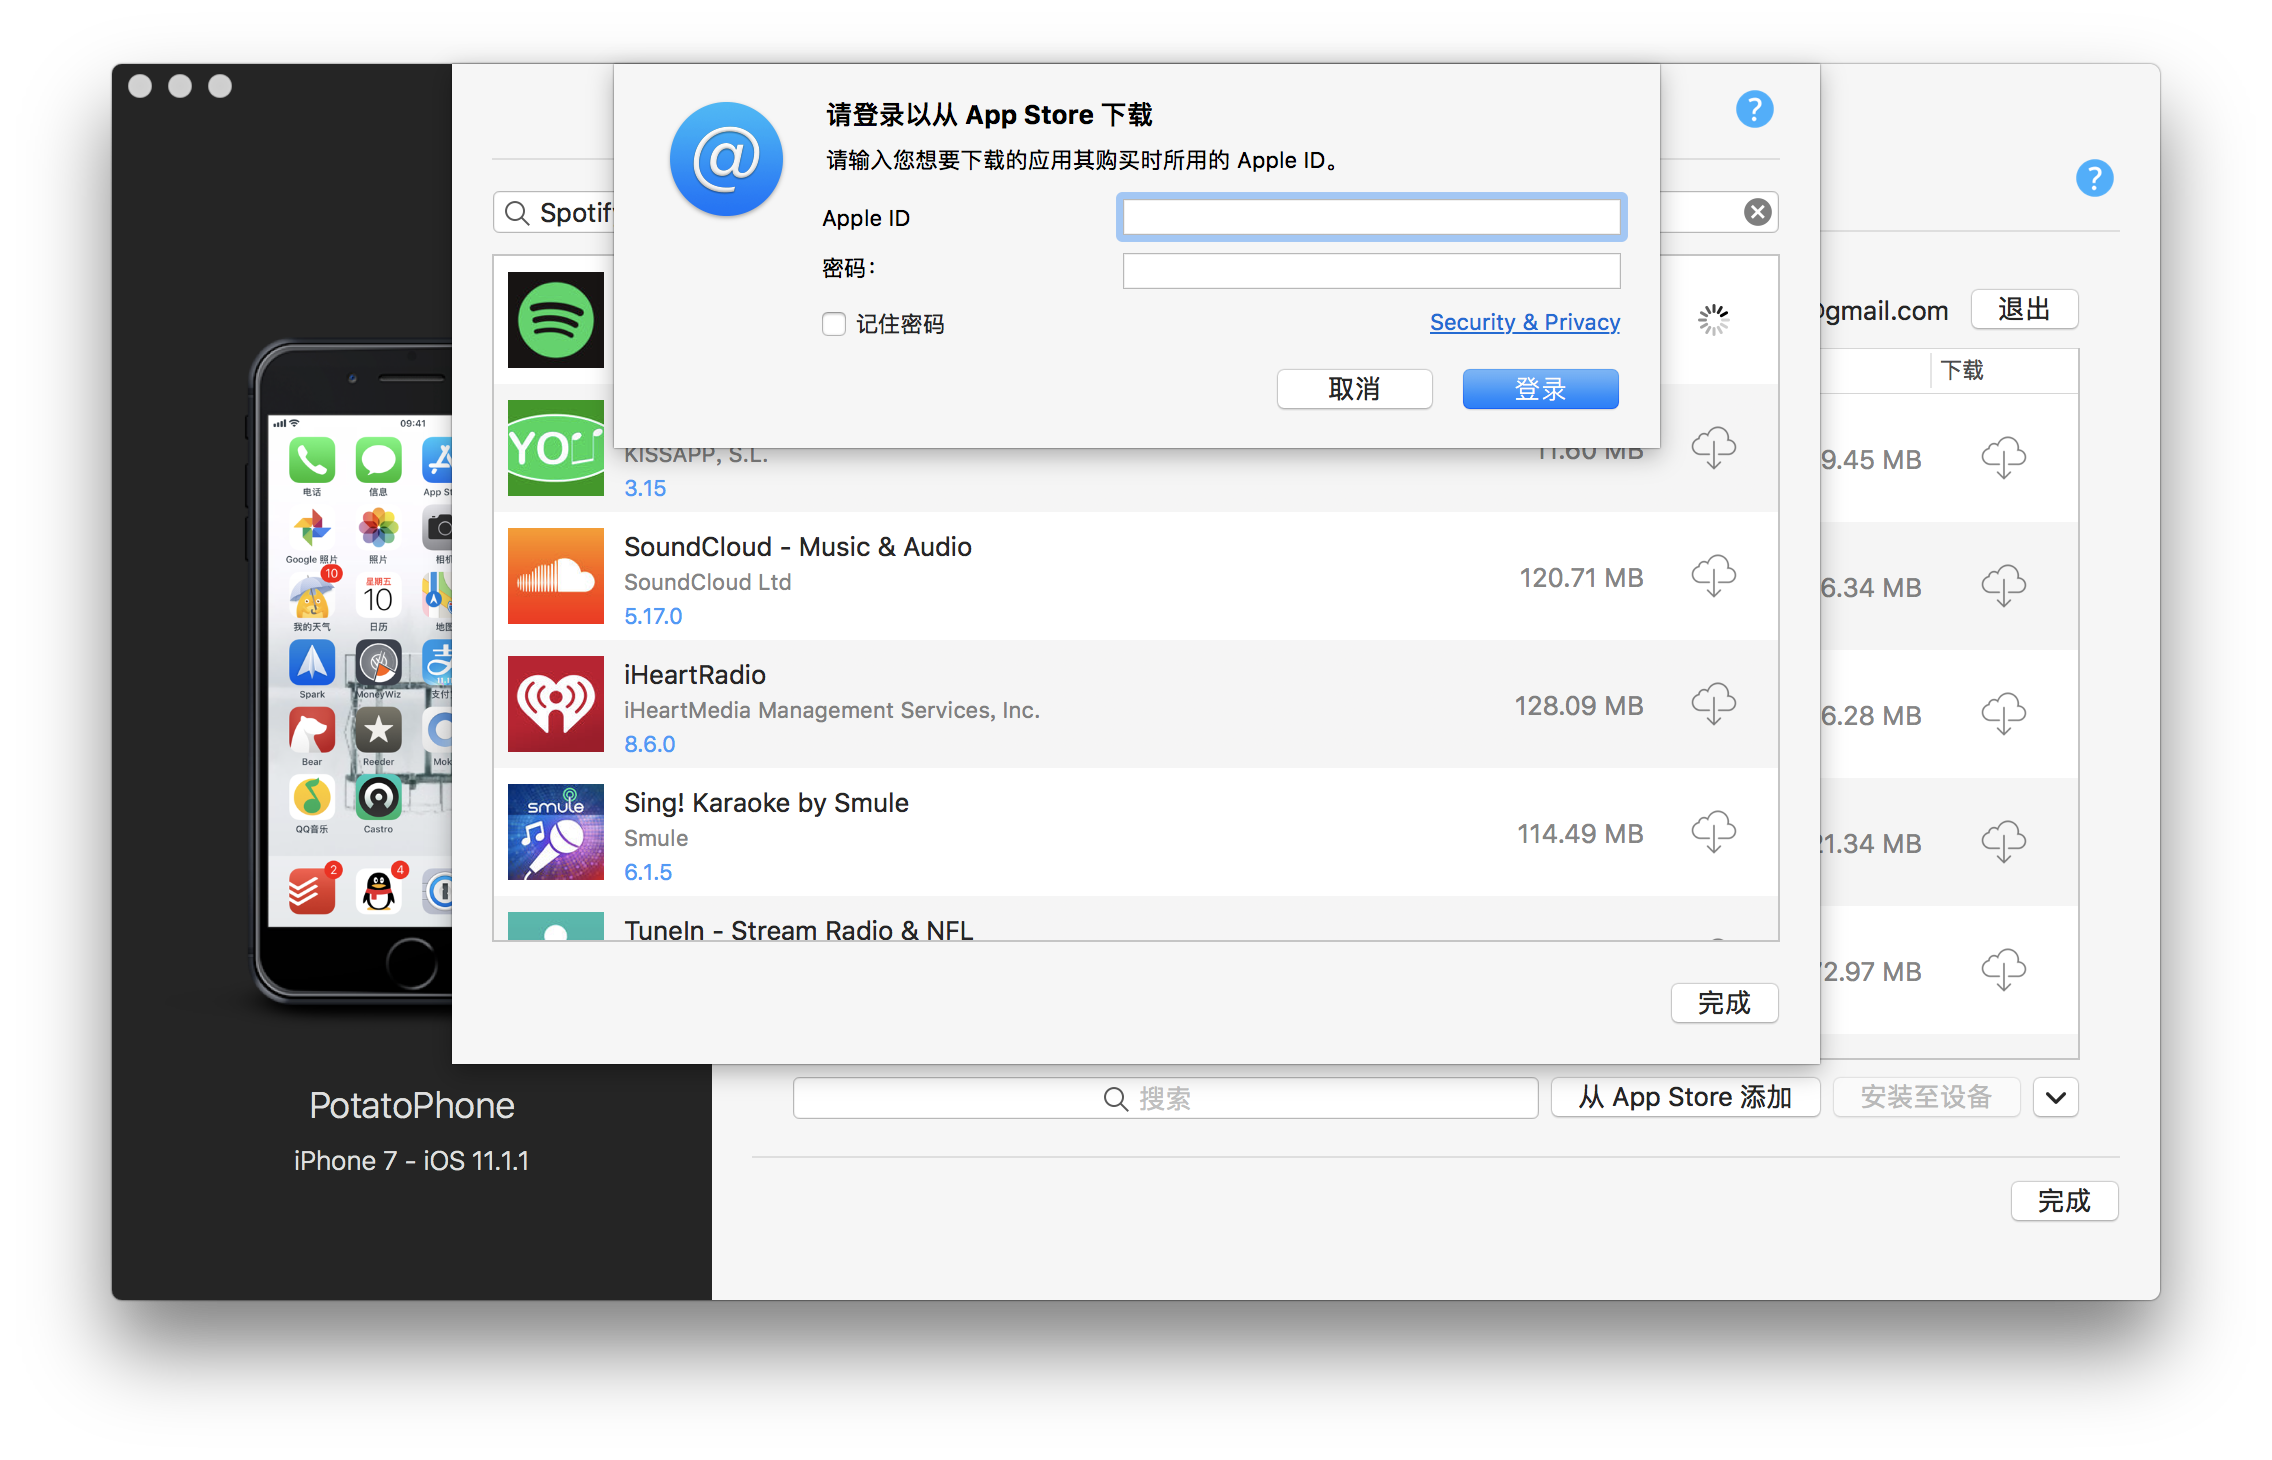Click the 密码 password field
The image size is (2272, 1460).
1371,270
